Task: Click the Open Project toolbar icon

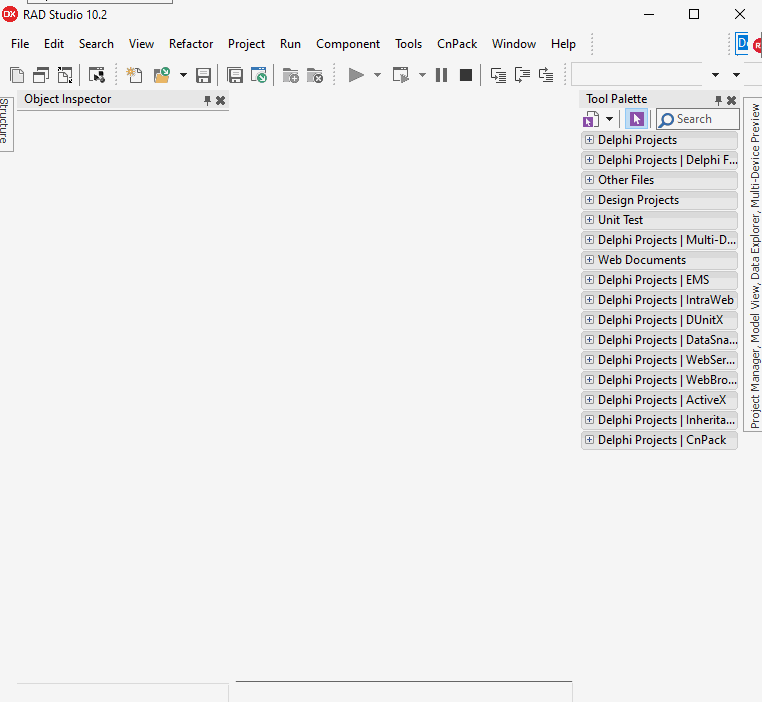Action: click(259, 75)
